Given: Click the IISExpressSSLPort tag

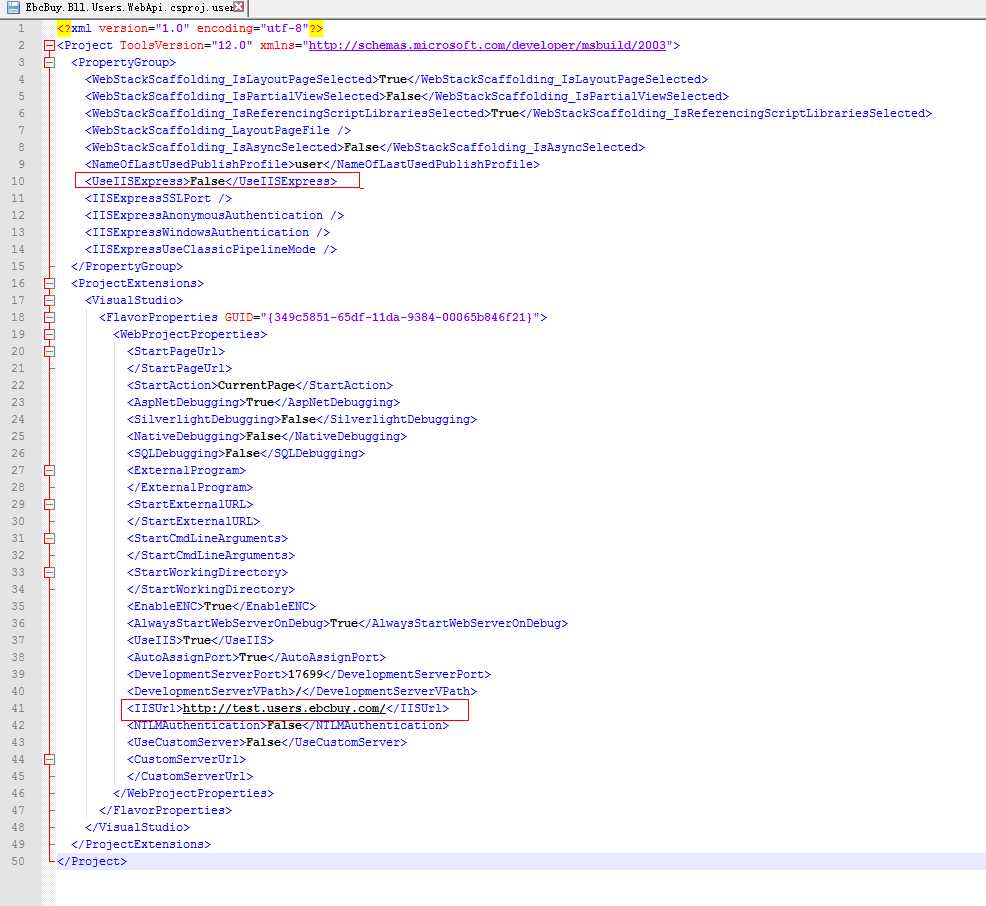Looking at the screenshot, I should (x=158, y=198).
